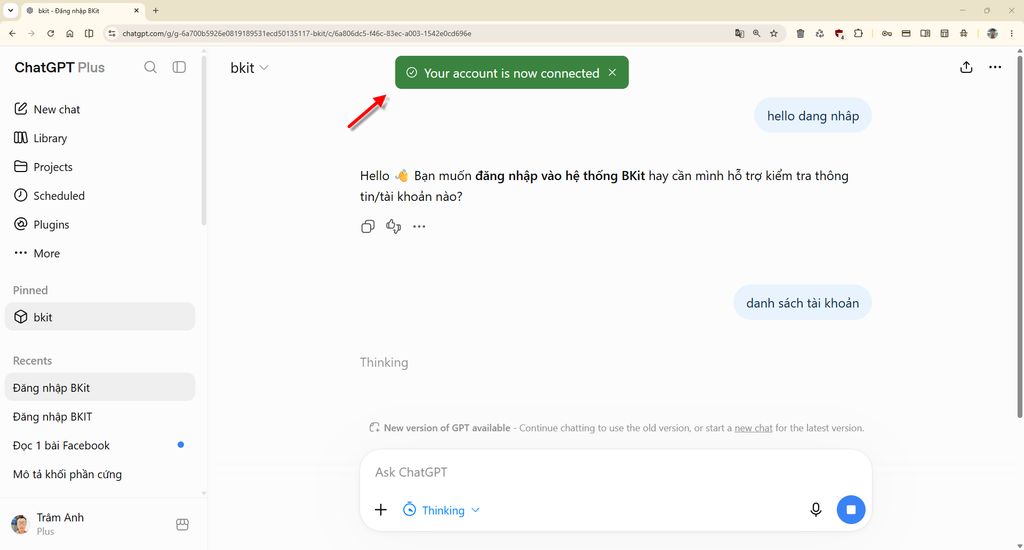Bookmark this page with the star icon
The height and width of the screenshot is (550, 1024).
pos(774,33)
